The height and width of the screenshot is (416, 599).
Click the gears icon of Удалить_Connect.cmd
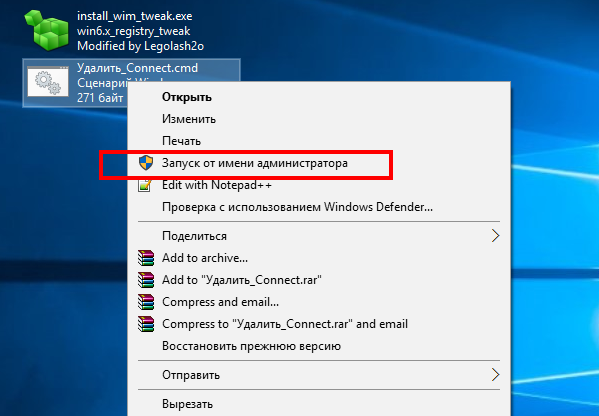tap(48, 81)
